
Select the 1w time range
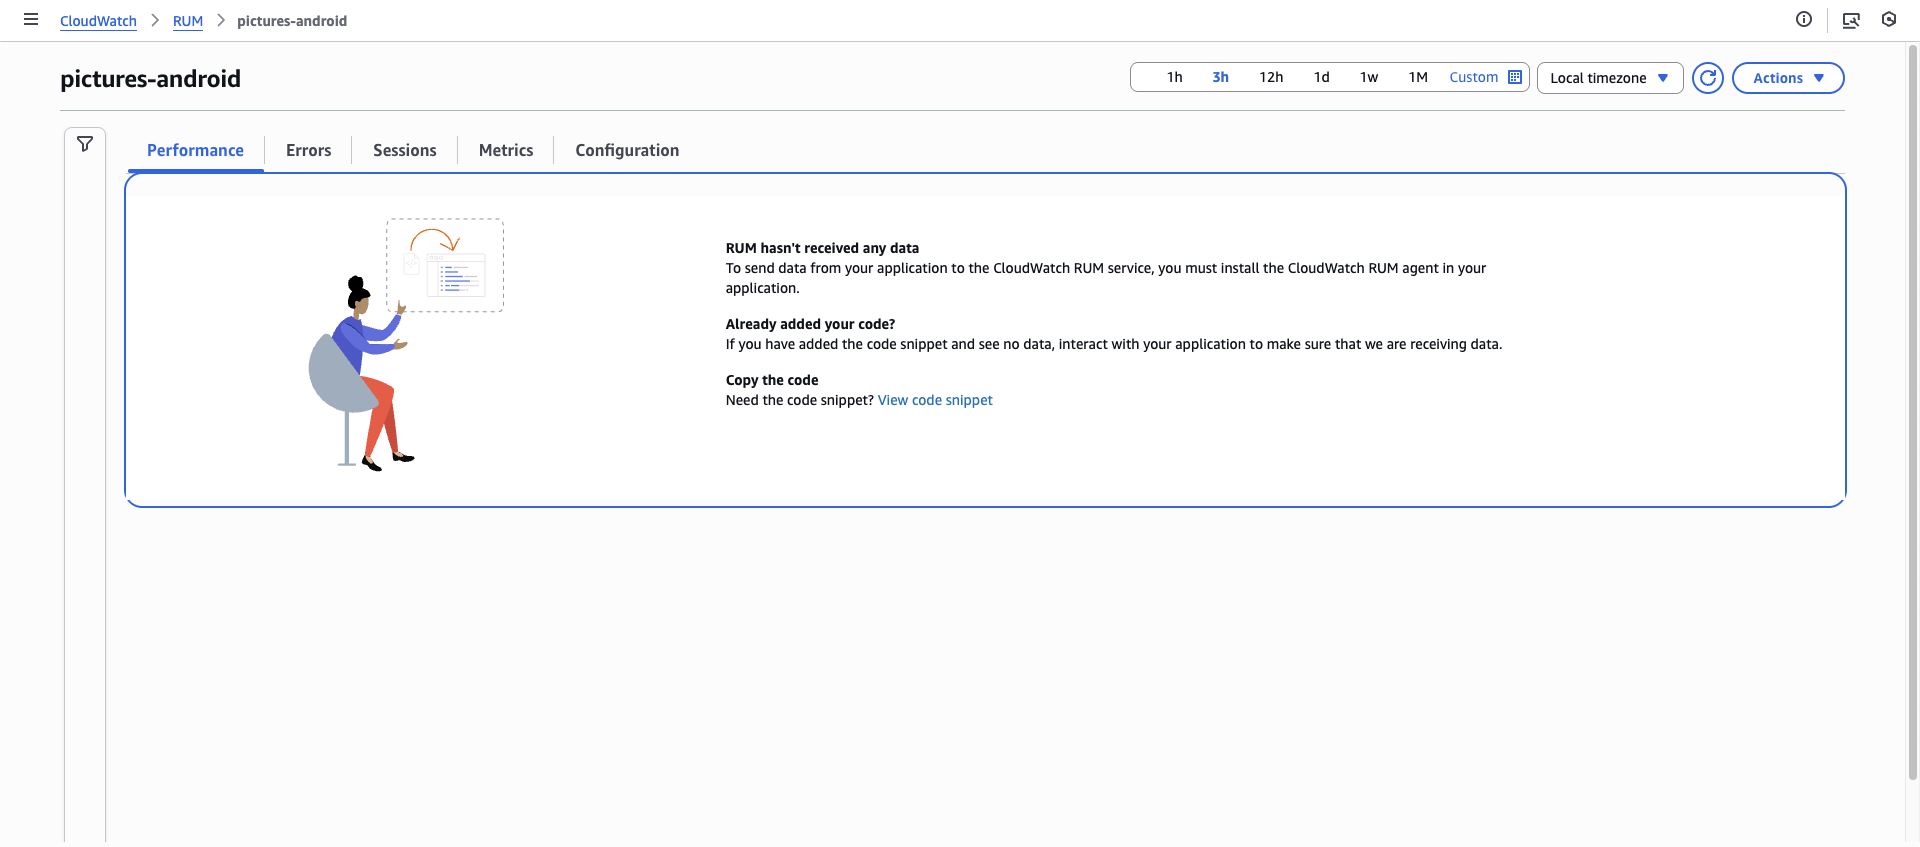point(1369,77)
